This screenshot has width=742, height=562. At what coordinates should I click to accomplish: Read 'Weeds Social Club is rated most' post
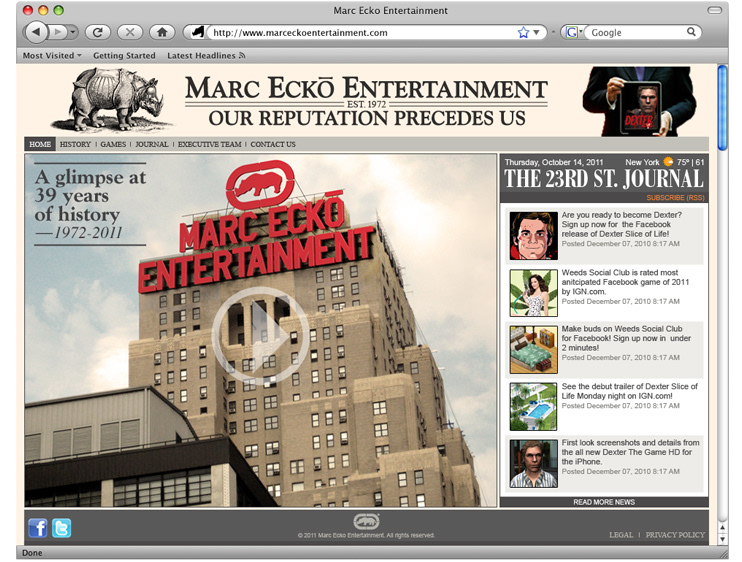tap(625, 282)
